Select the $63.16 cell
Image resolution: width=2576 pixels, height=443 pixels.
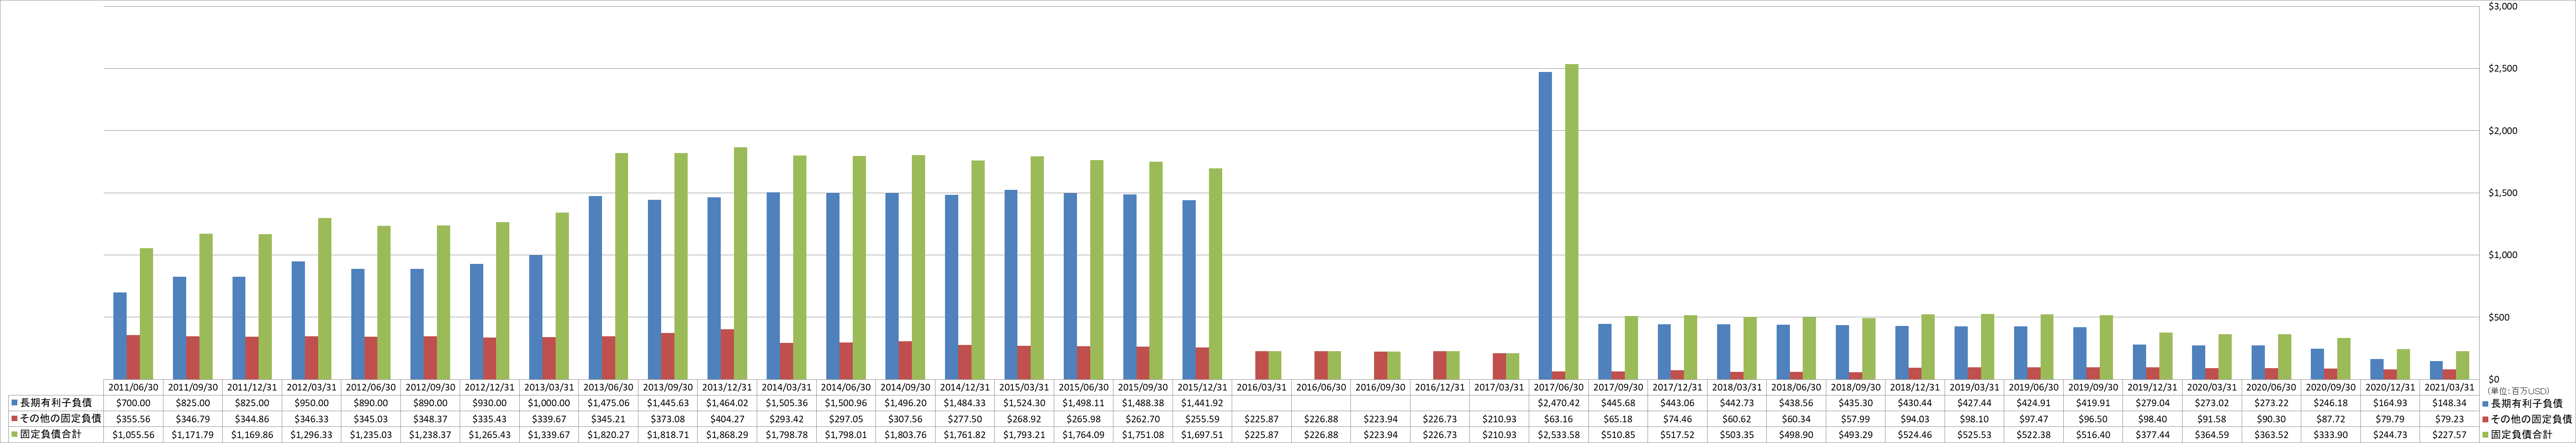[1559, 419]
